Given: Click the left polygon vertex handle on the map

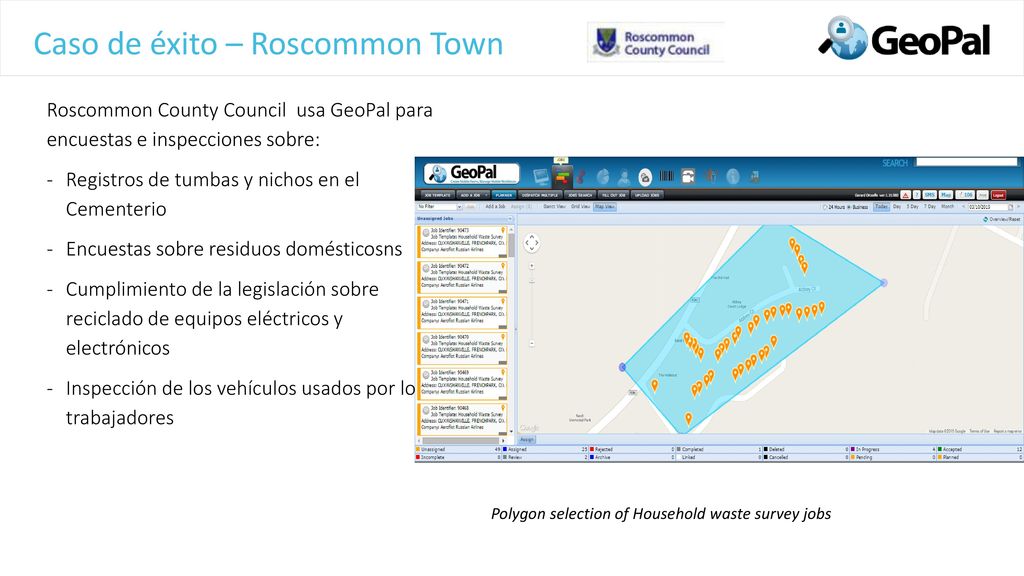Looking at the screenshot, I should click(622, 367).
